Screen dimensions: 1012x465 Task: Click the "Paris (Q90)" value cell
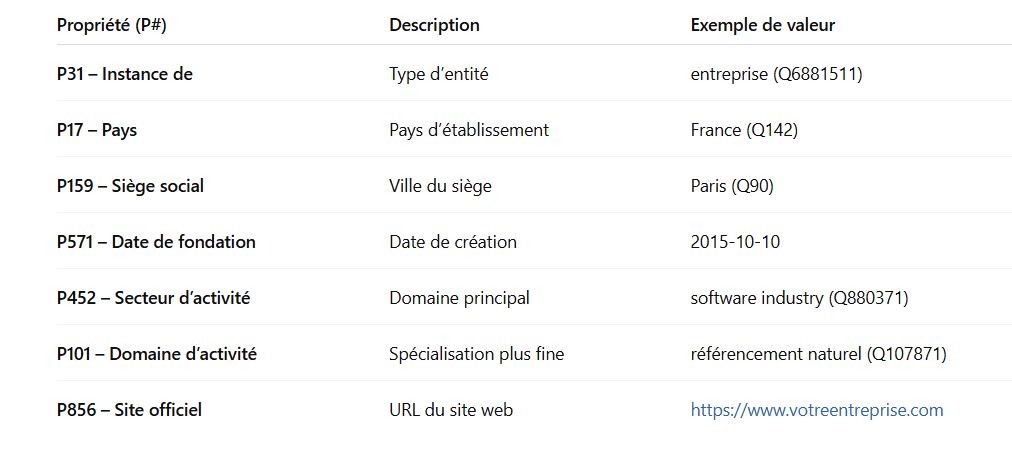[x=732, y=186]
